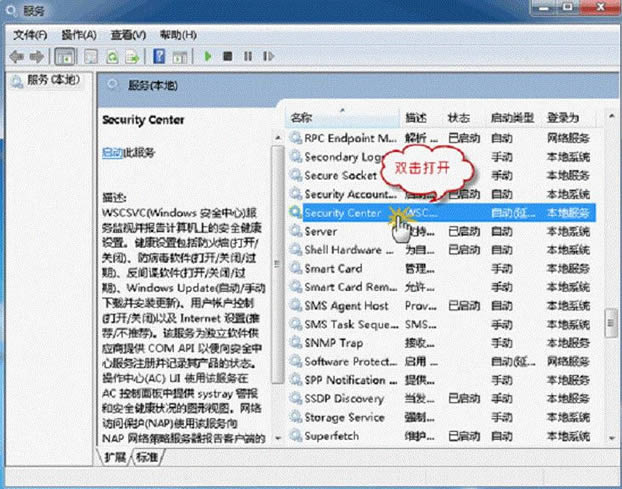Click the Properties toolbar icon
The width and height of the screenshot is (622, 489).
point(91,57)
